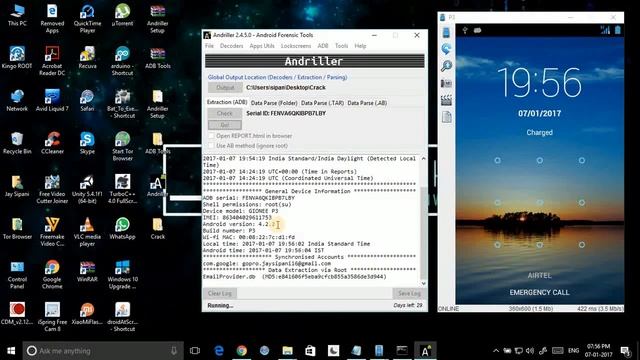This screenshot has width=640, height=360.
Task: Select the Control Panel desktop icon
Action: tap(17, 274)
